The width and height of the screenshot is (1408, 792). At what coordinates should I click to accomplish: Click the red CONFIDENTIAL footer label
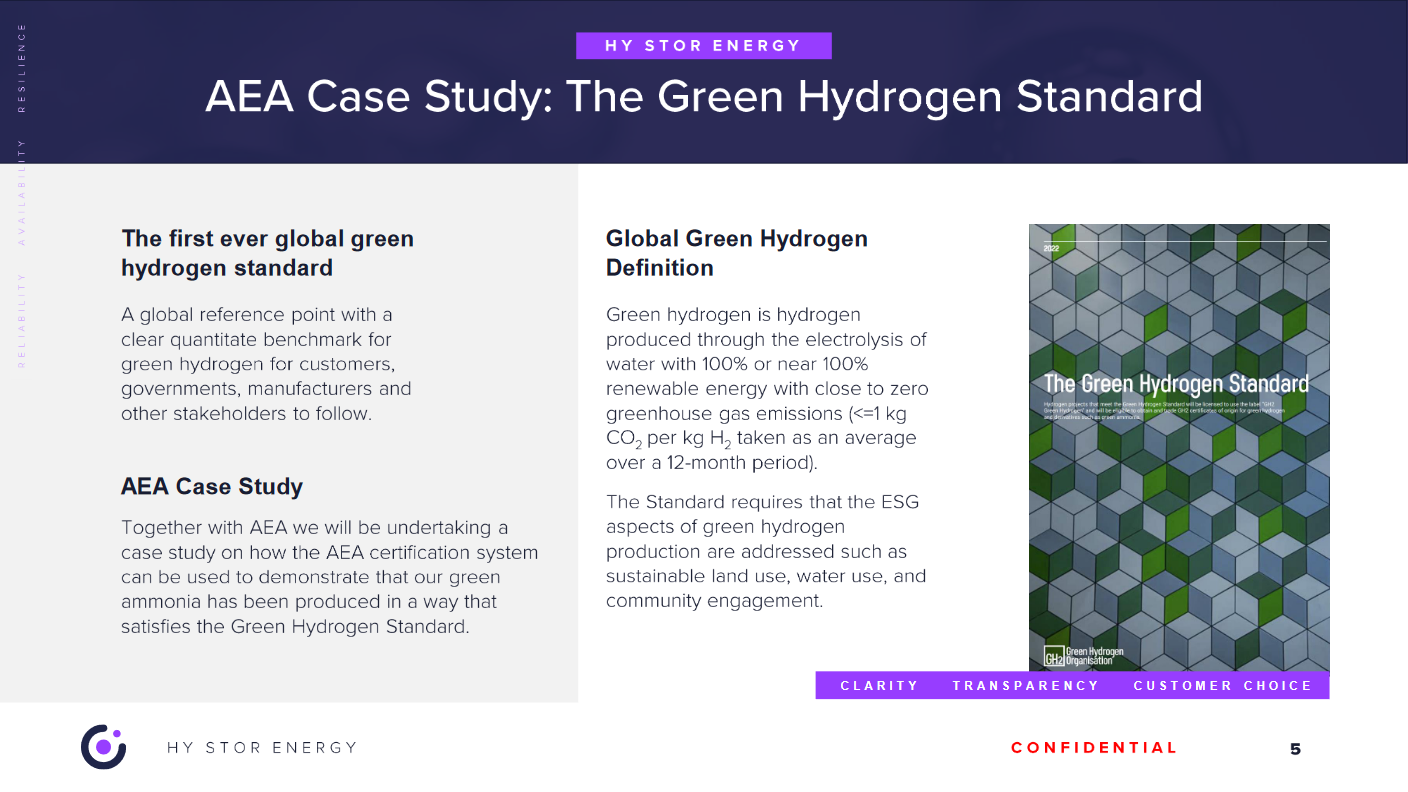[1094, 748]
